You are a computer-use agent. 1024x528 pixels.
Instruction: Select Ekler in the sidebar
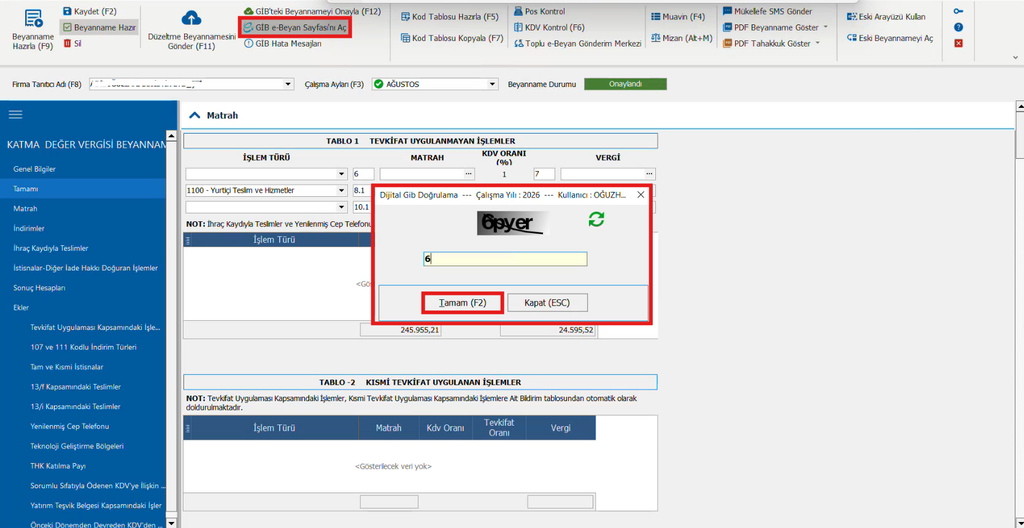21,307
